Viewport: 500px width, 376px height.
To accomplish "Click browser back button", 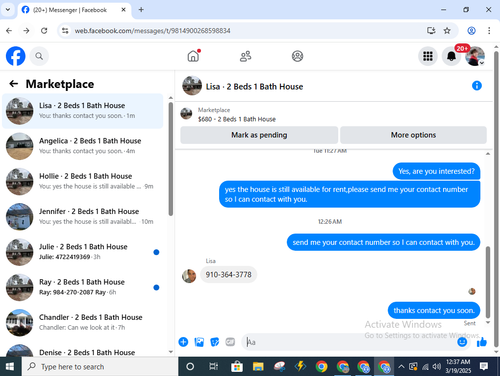I will [x=9, y=31].
